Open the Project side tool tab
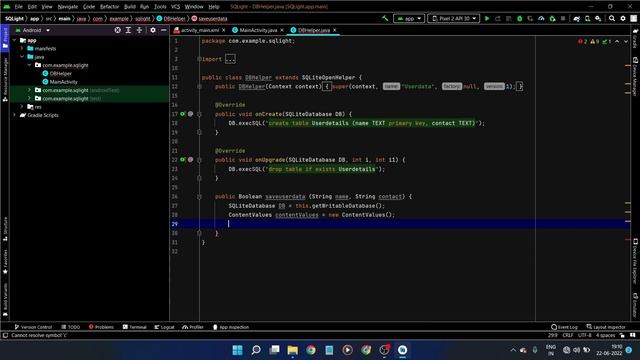This screenshot has height=360, width=640. (5, 38)
